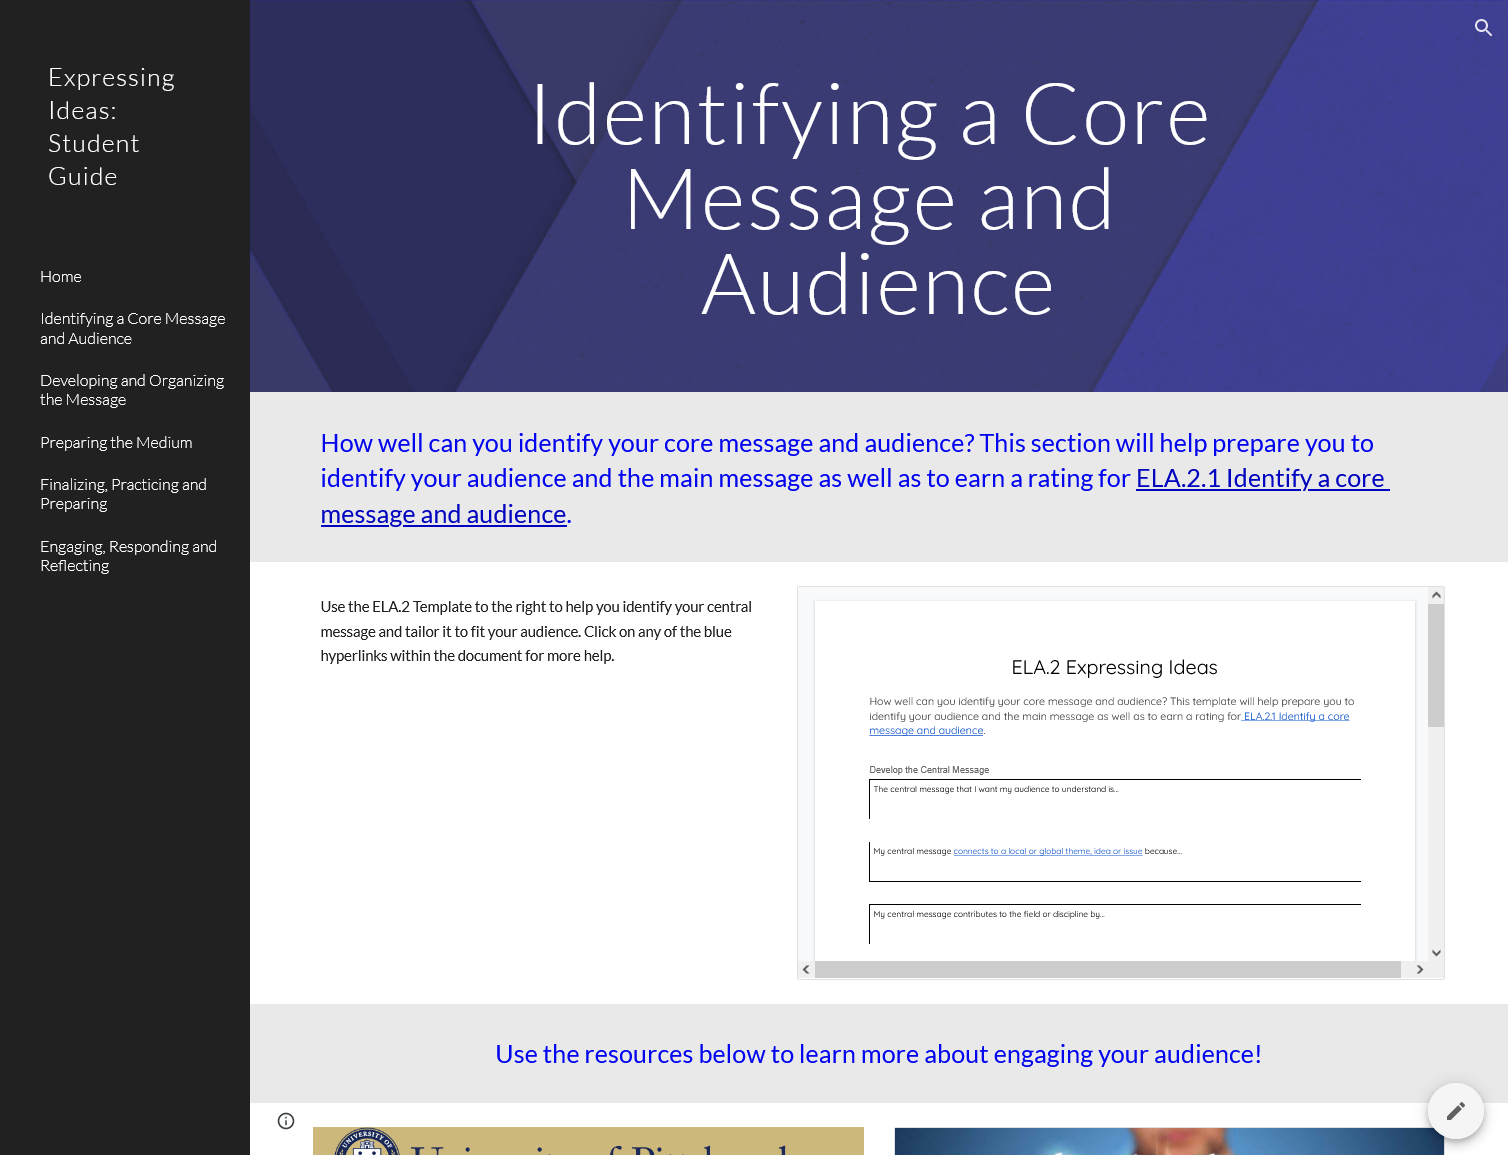Image resolution: width=1508 pixels, height=1155 pixels.
Task: Click the University of Pittsburgh resource thumbnail
Action: click(x=588, y=1141)
